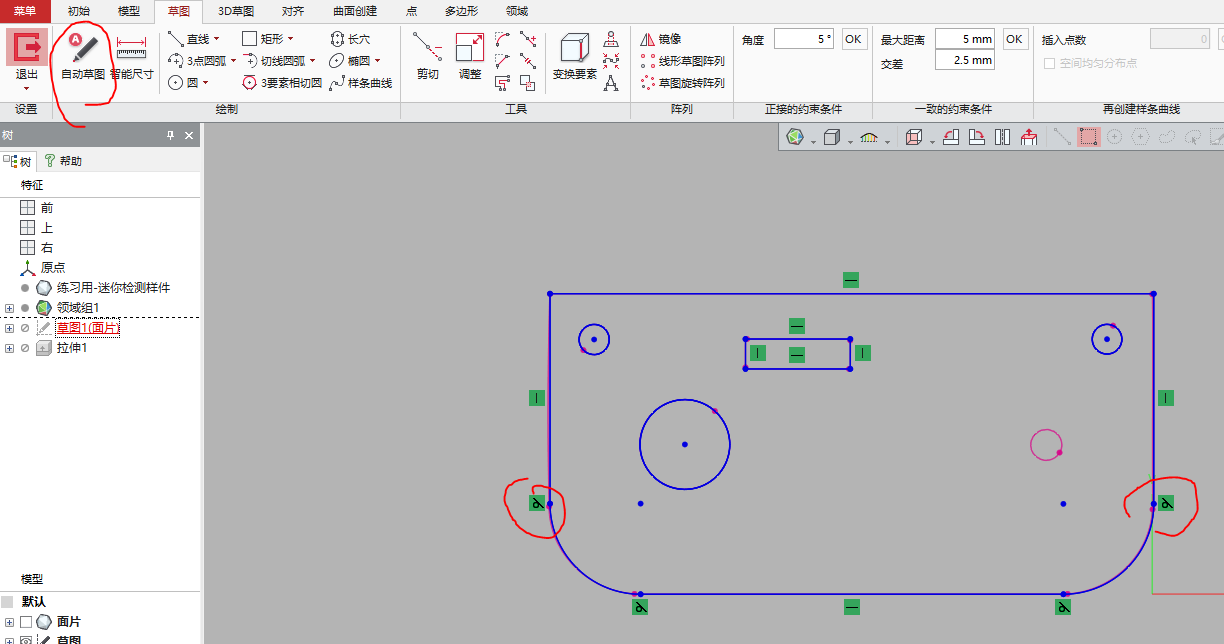Open the 直线 line dropdown arrow
The height and width of the screenshot is (644, 1224).
pyautogui.click(x=216, y=39)
